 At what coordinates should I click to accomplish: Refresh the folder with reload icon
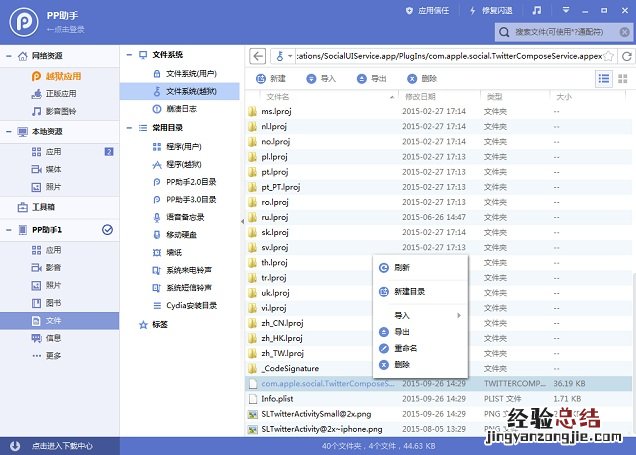coord(627,56)
